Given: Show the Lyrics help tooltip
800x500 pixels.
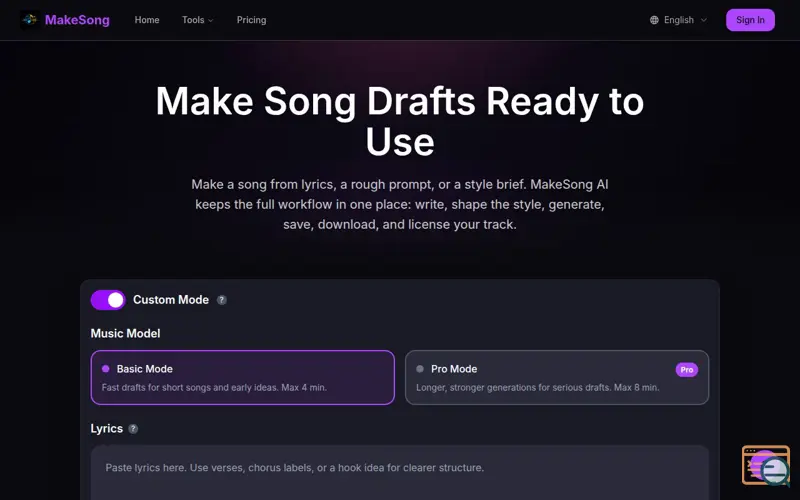Looking at the screenshot, I should [133, 429].
